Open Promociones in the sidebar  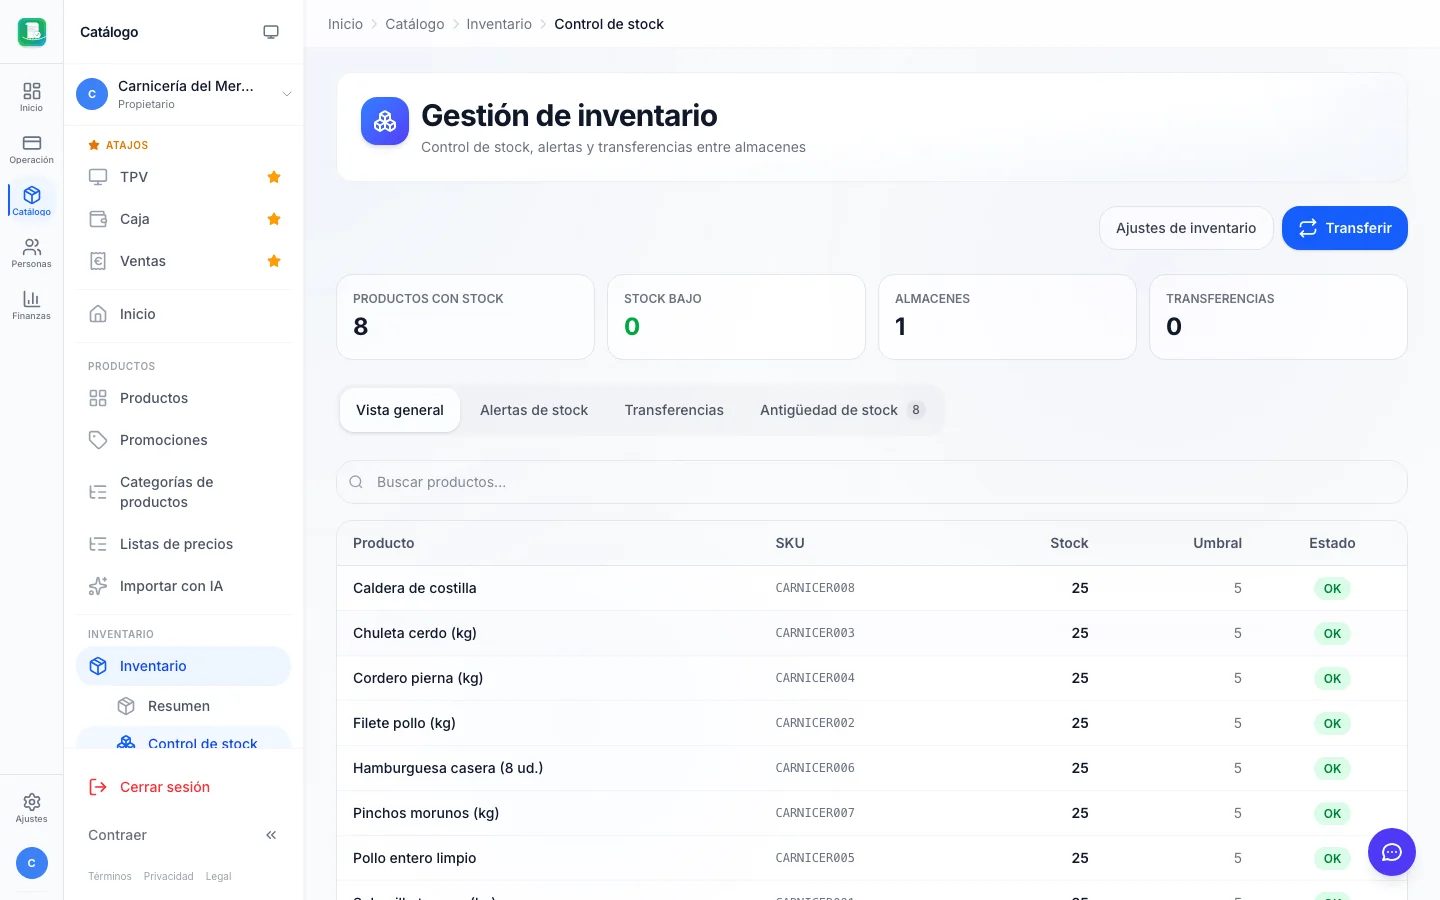[183, 440]
